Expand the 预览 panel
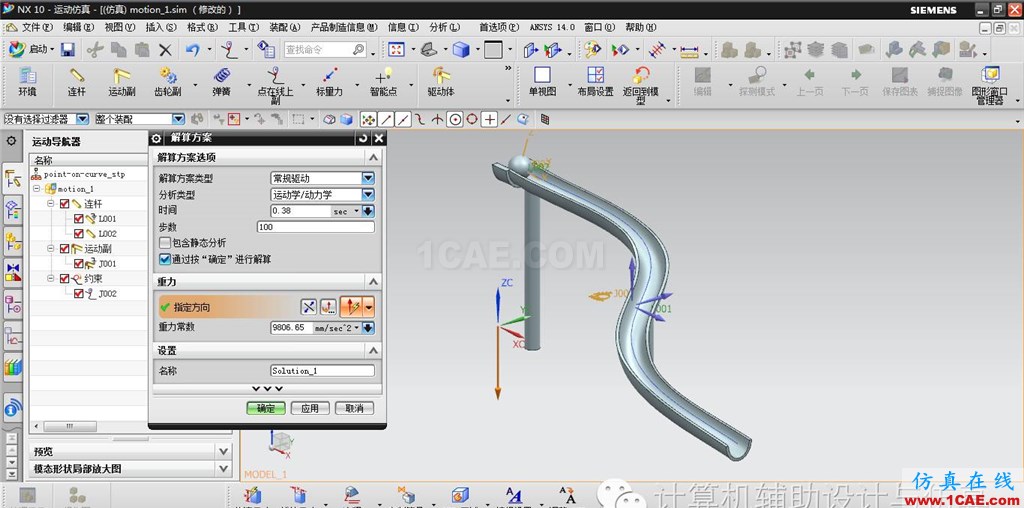 pos(223,452)
